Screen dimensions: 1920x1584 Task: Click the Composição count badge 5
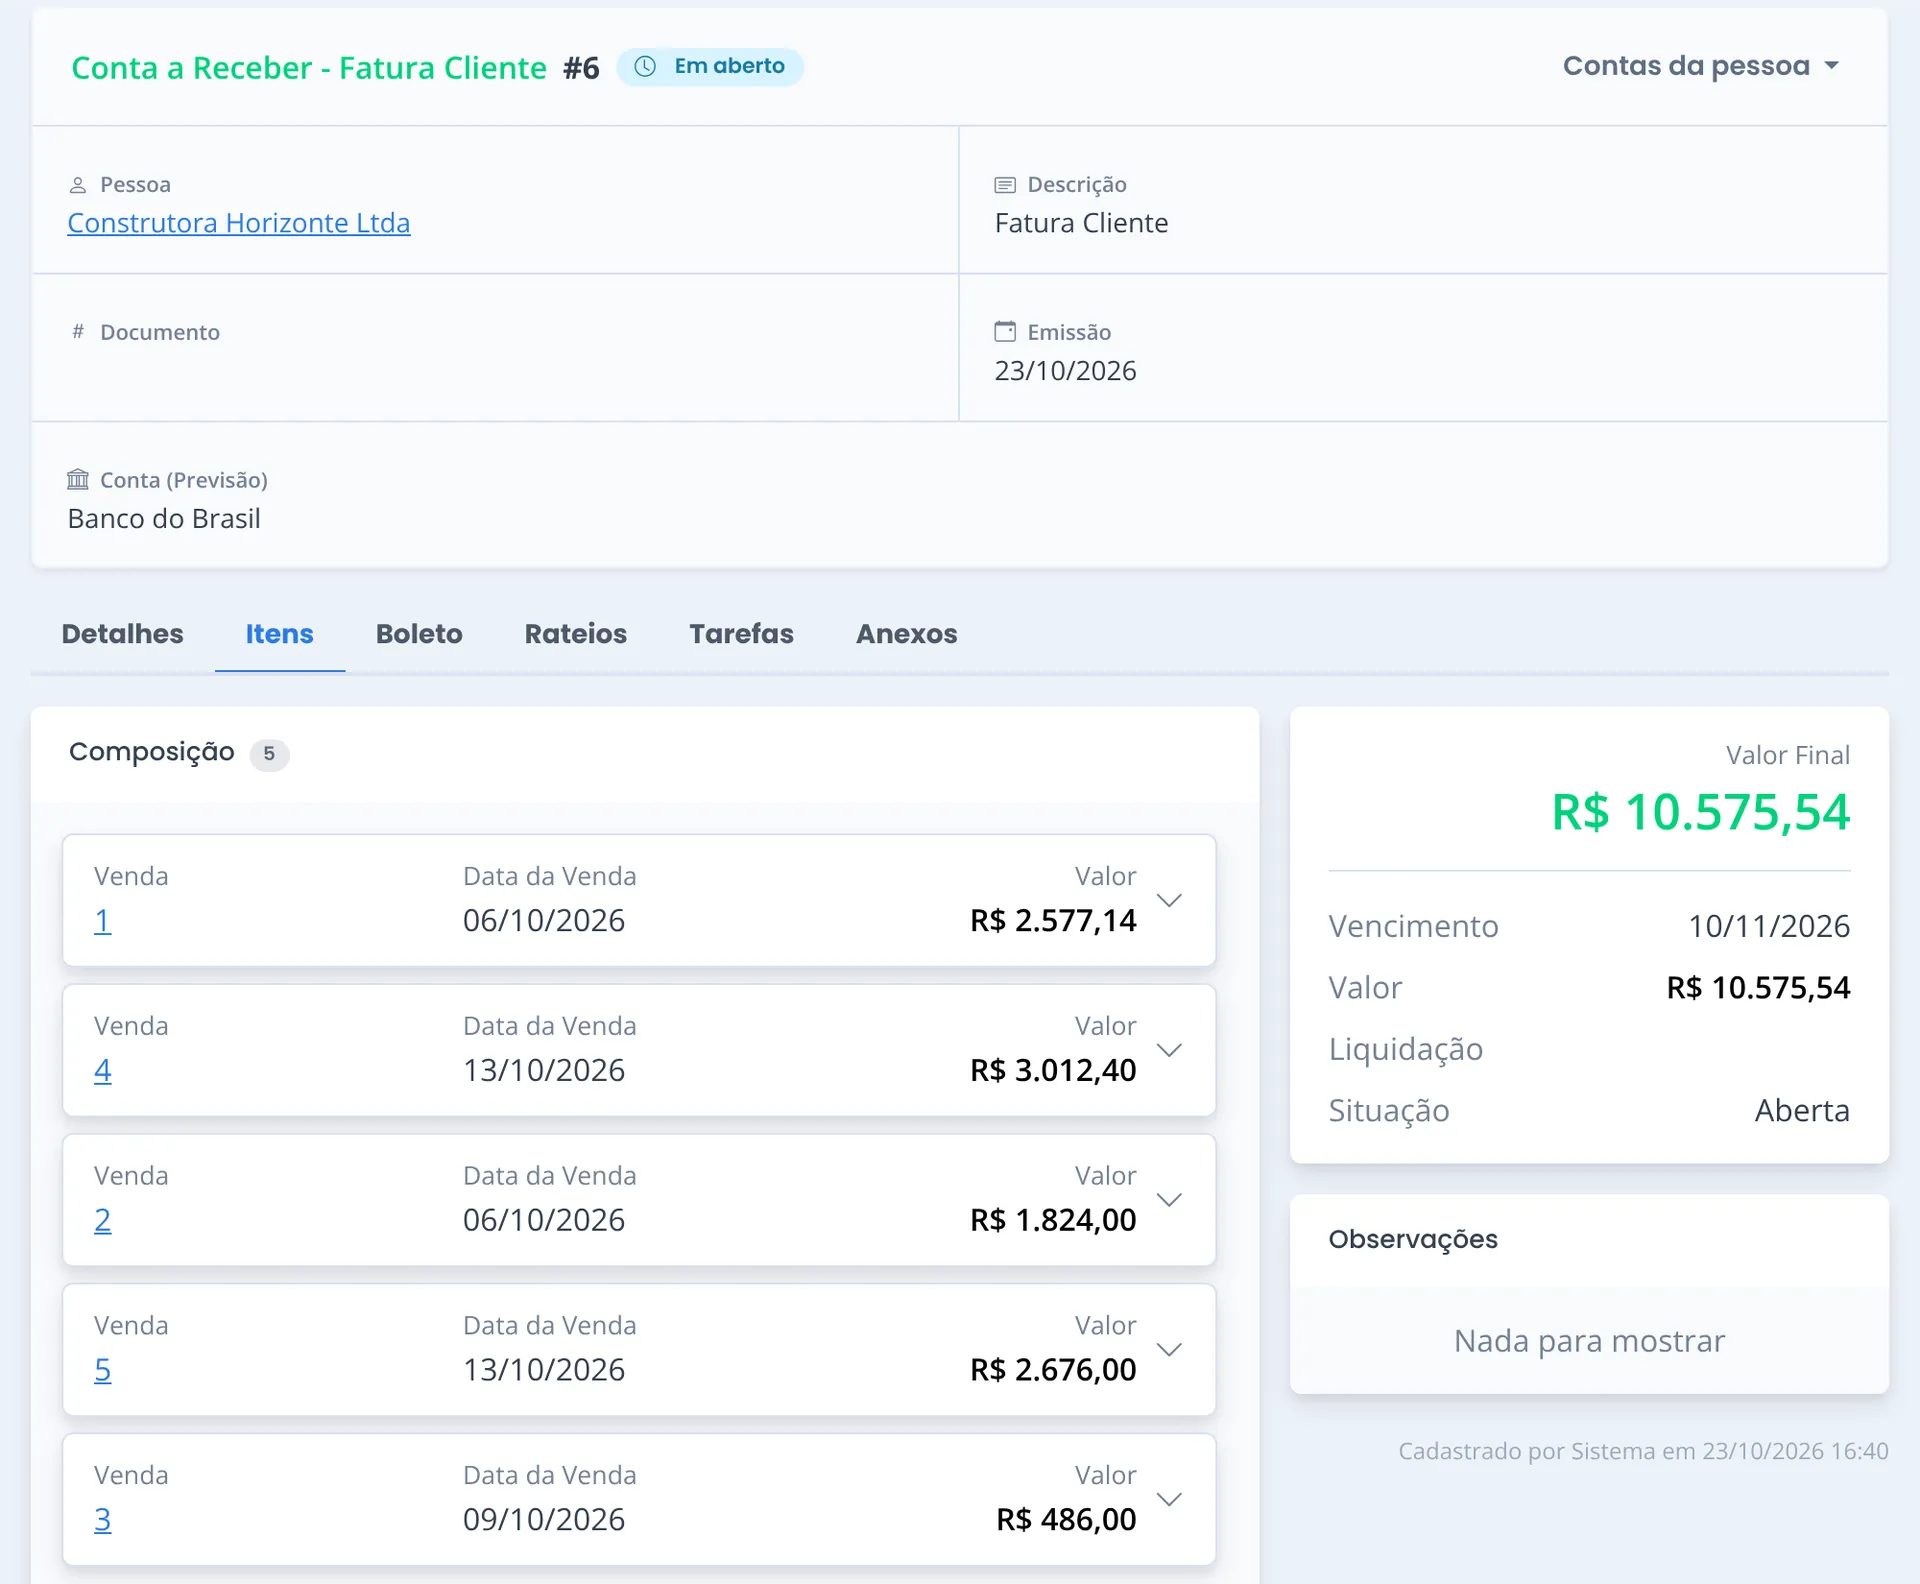(269, 754)
